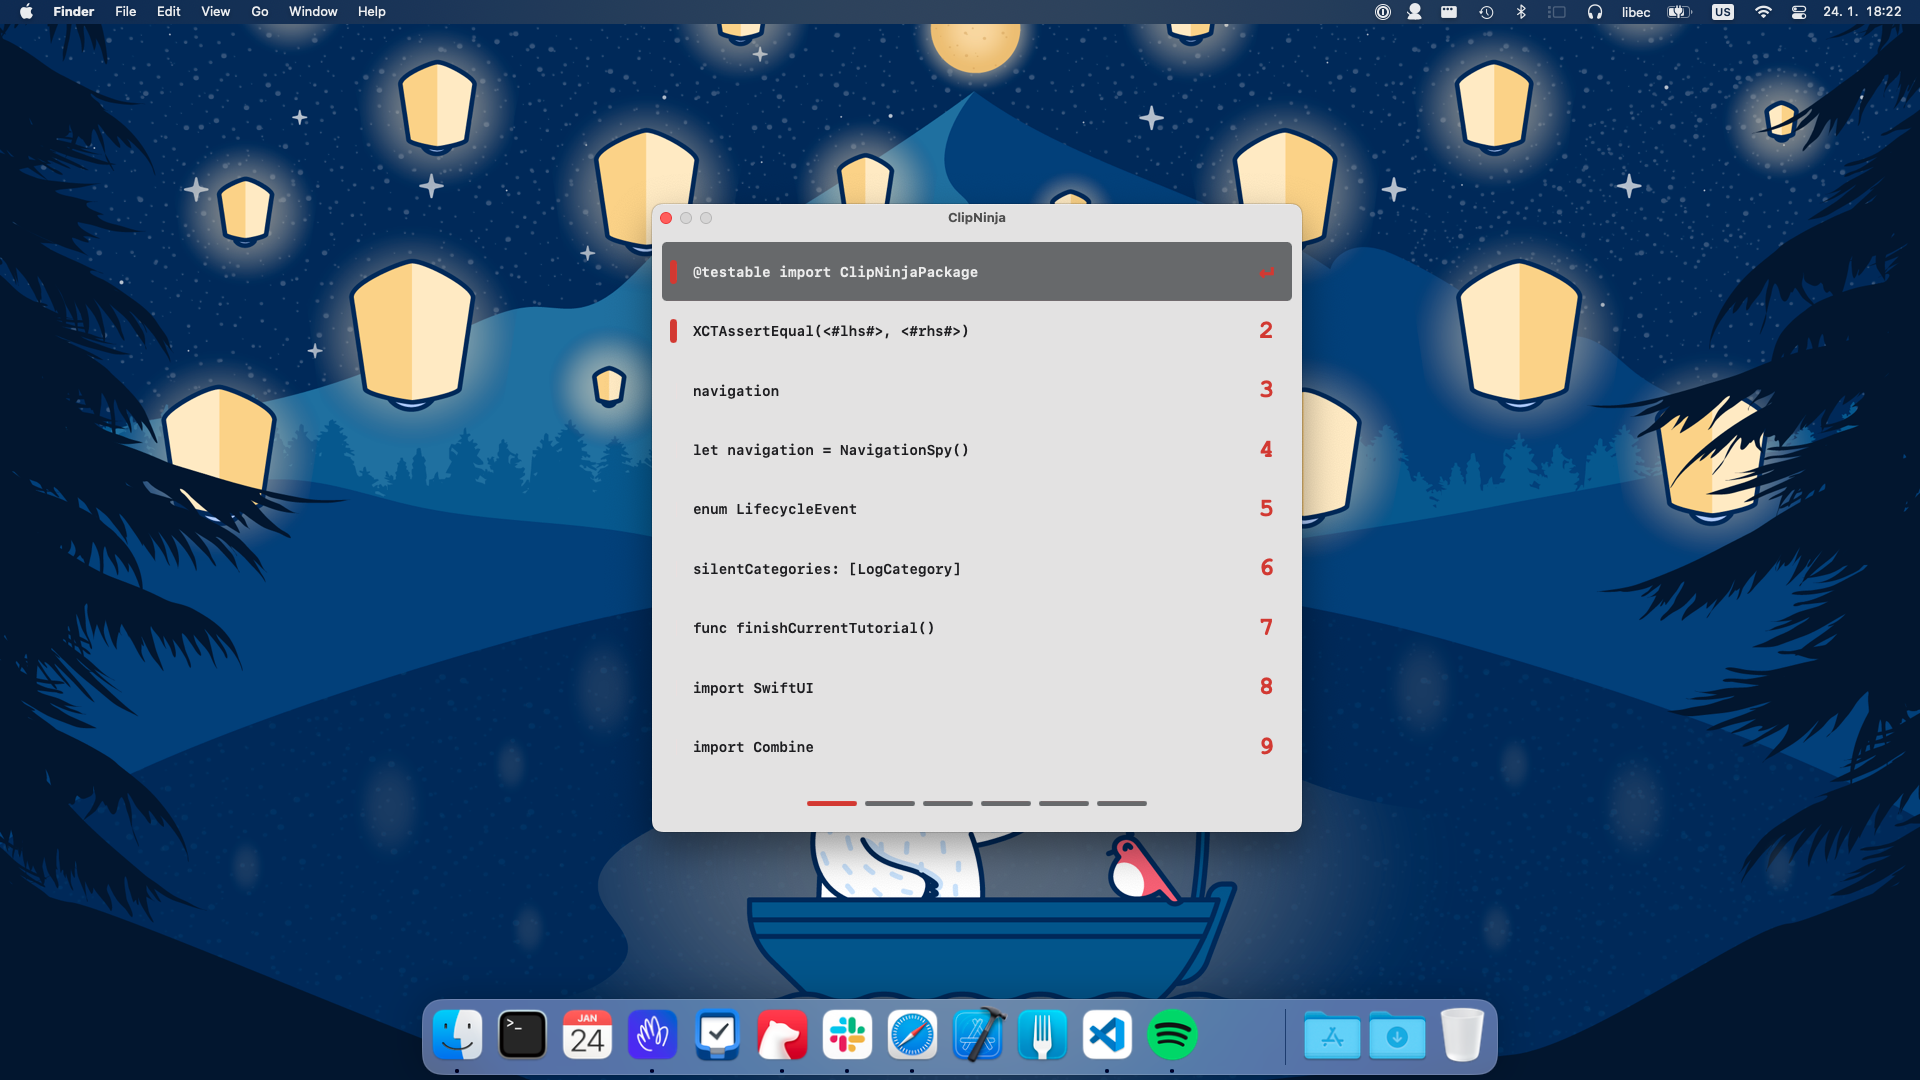Image resolution: width=1920 pixels, height=1080 pixels.
Task: Click the return-key icon on the first clip
Action: [x=1267, y=272]
